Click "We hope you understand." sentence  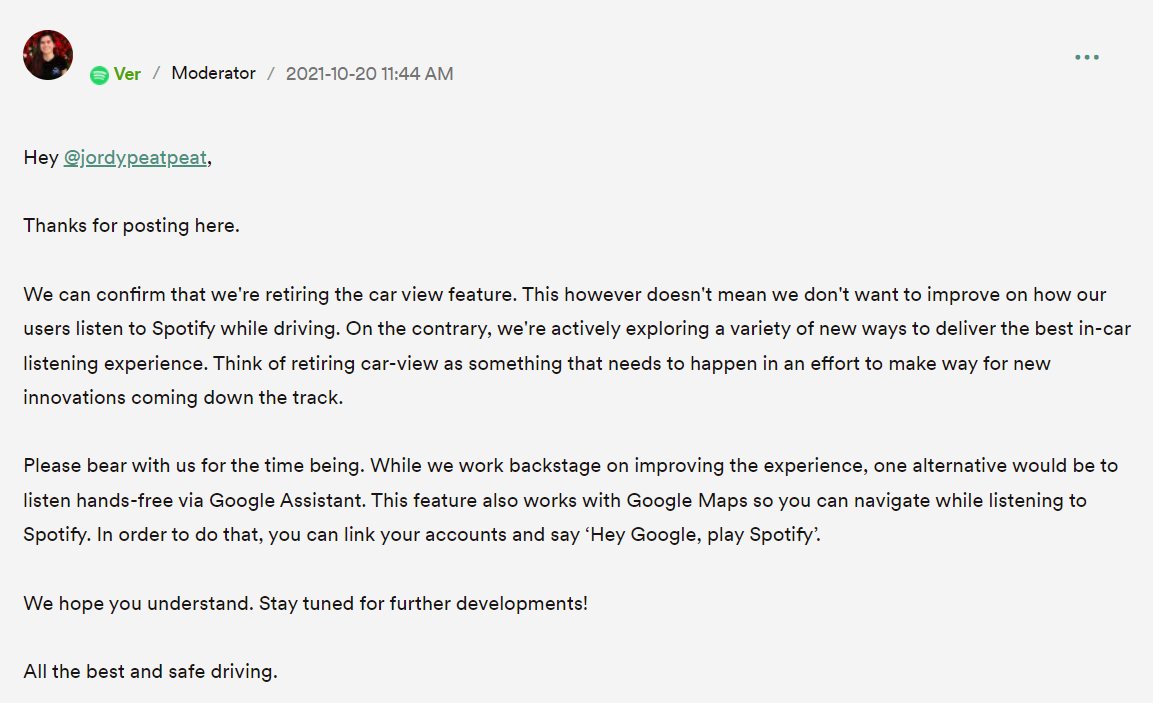[x=138, y=604]
